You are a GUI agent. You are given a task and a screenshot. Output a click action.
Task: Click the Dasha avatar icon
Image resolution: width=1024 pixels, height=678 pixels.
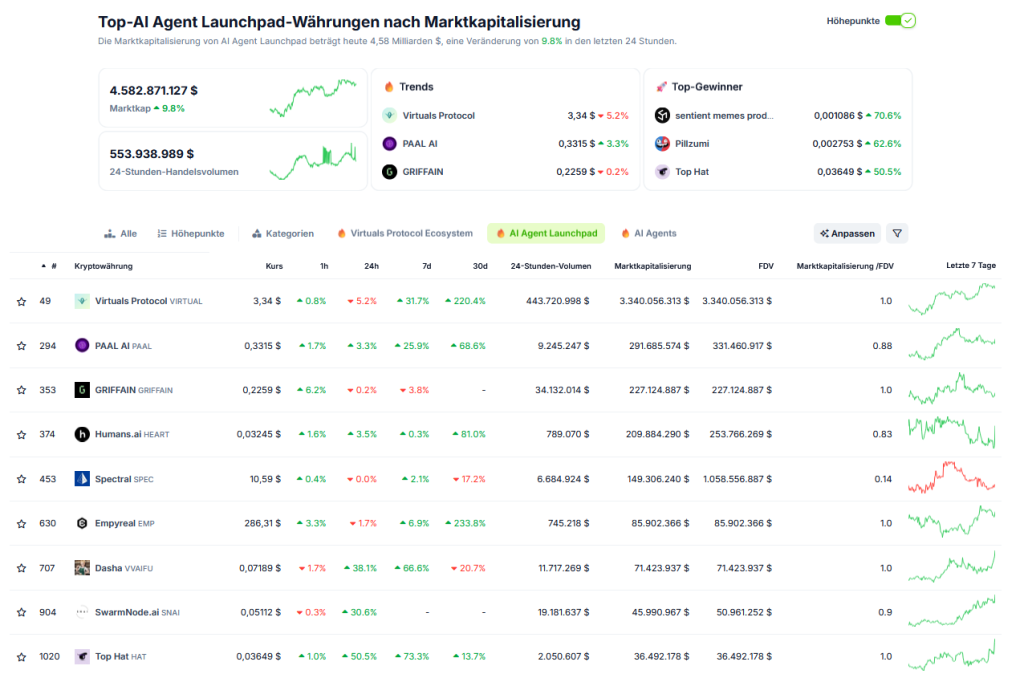(82, 568)
